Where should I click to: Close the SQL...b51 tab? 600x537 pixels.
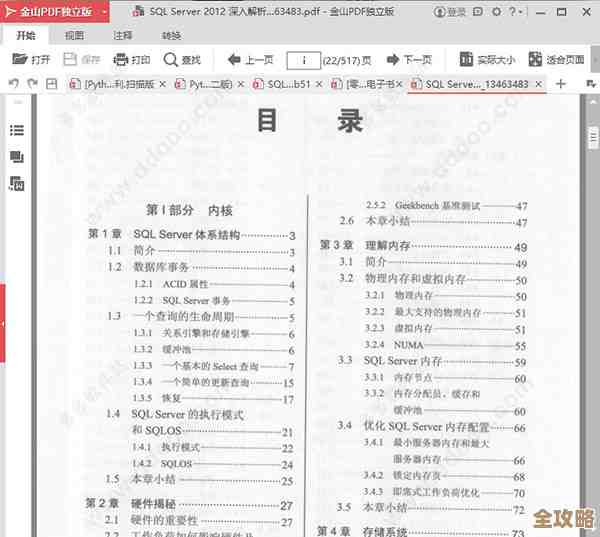319,84
